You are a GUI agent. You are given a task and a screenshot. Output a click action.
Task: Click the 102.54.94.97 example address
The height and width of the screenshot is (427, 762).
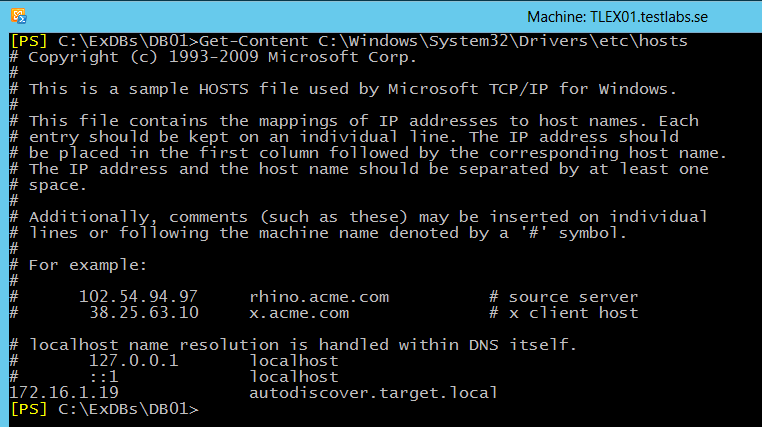click(x=139, y=296)
